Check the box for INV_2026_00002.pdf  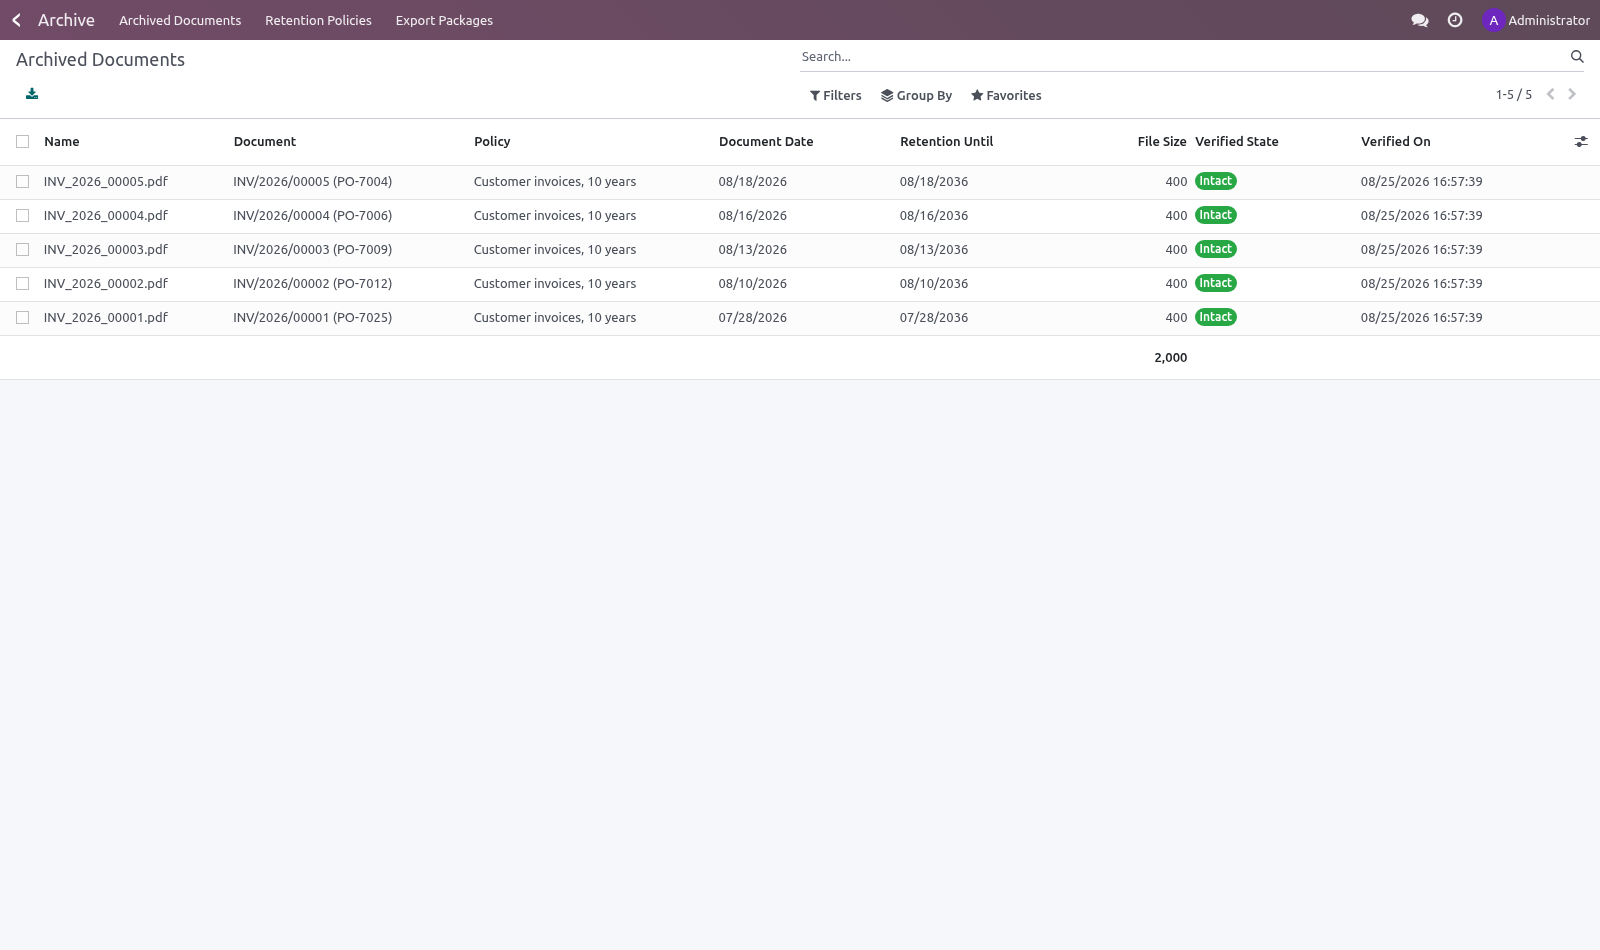22,284
